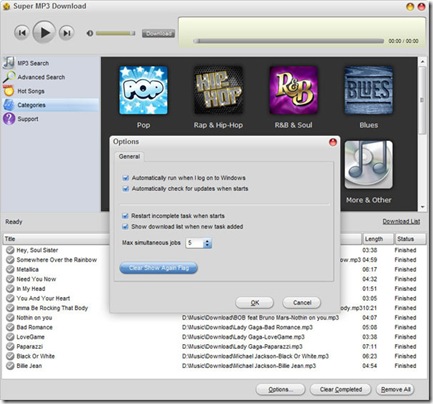Toggle Automatically run when I log on

[x=126, y=178]
